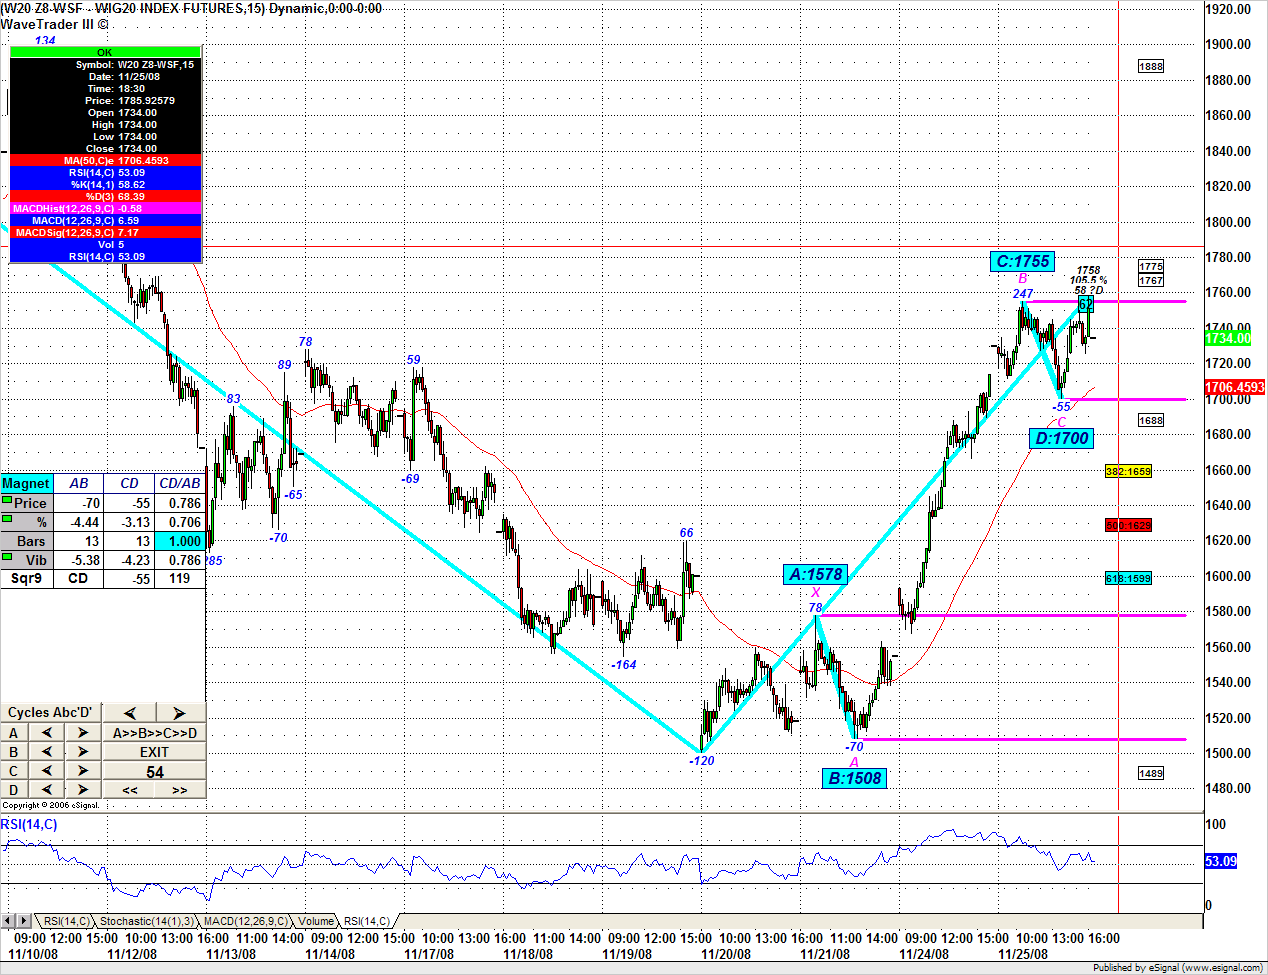
Task: Open the MACD(12,26,9,C) tab
Action: click(x=245, y=921)
